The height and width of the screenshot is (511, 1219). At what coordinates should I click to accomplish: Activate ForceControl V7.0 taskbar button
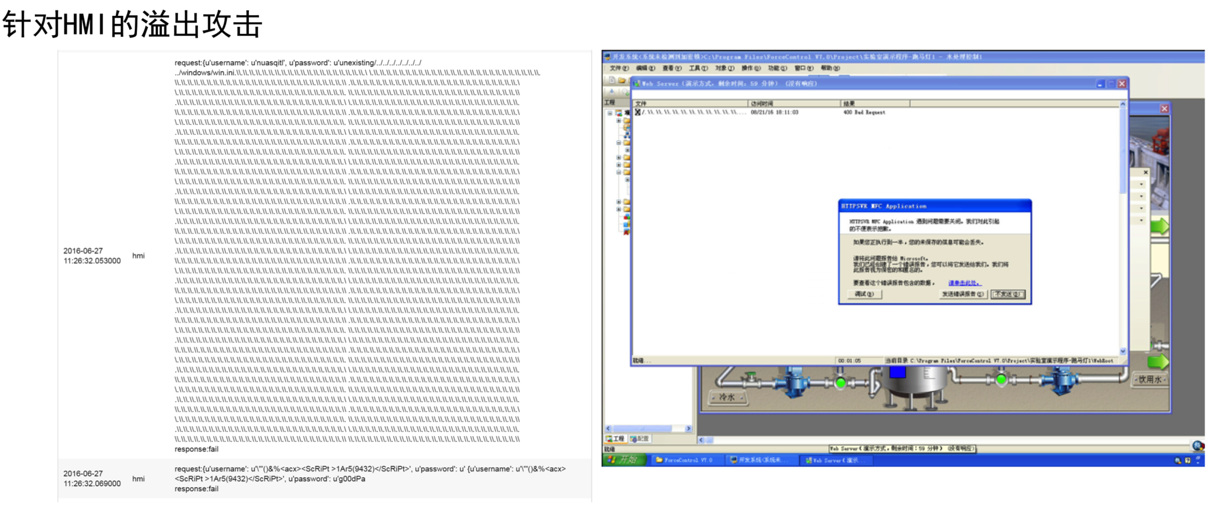tap(686, 460)
